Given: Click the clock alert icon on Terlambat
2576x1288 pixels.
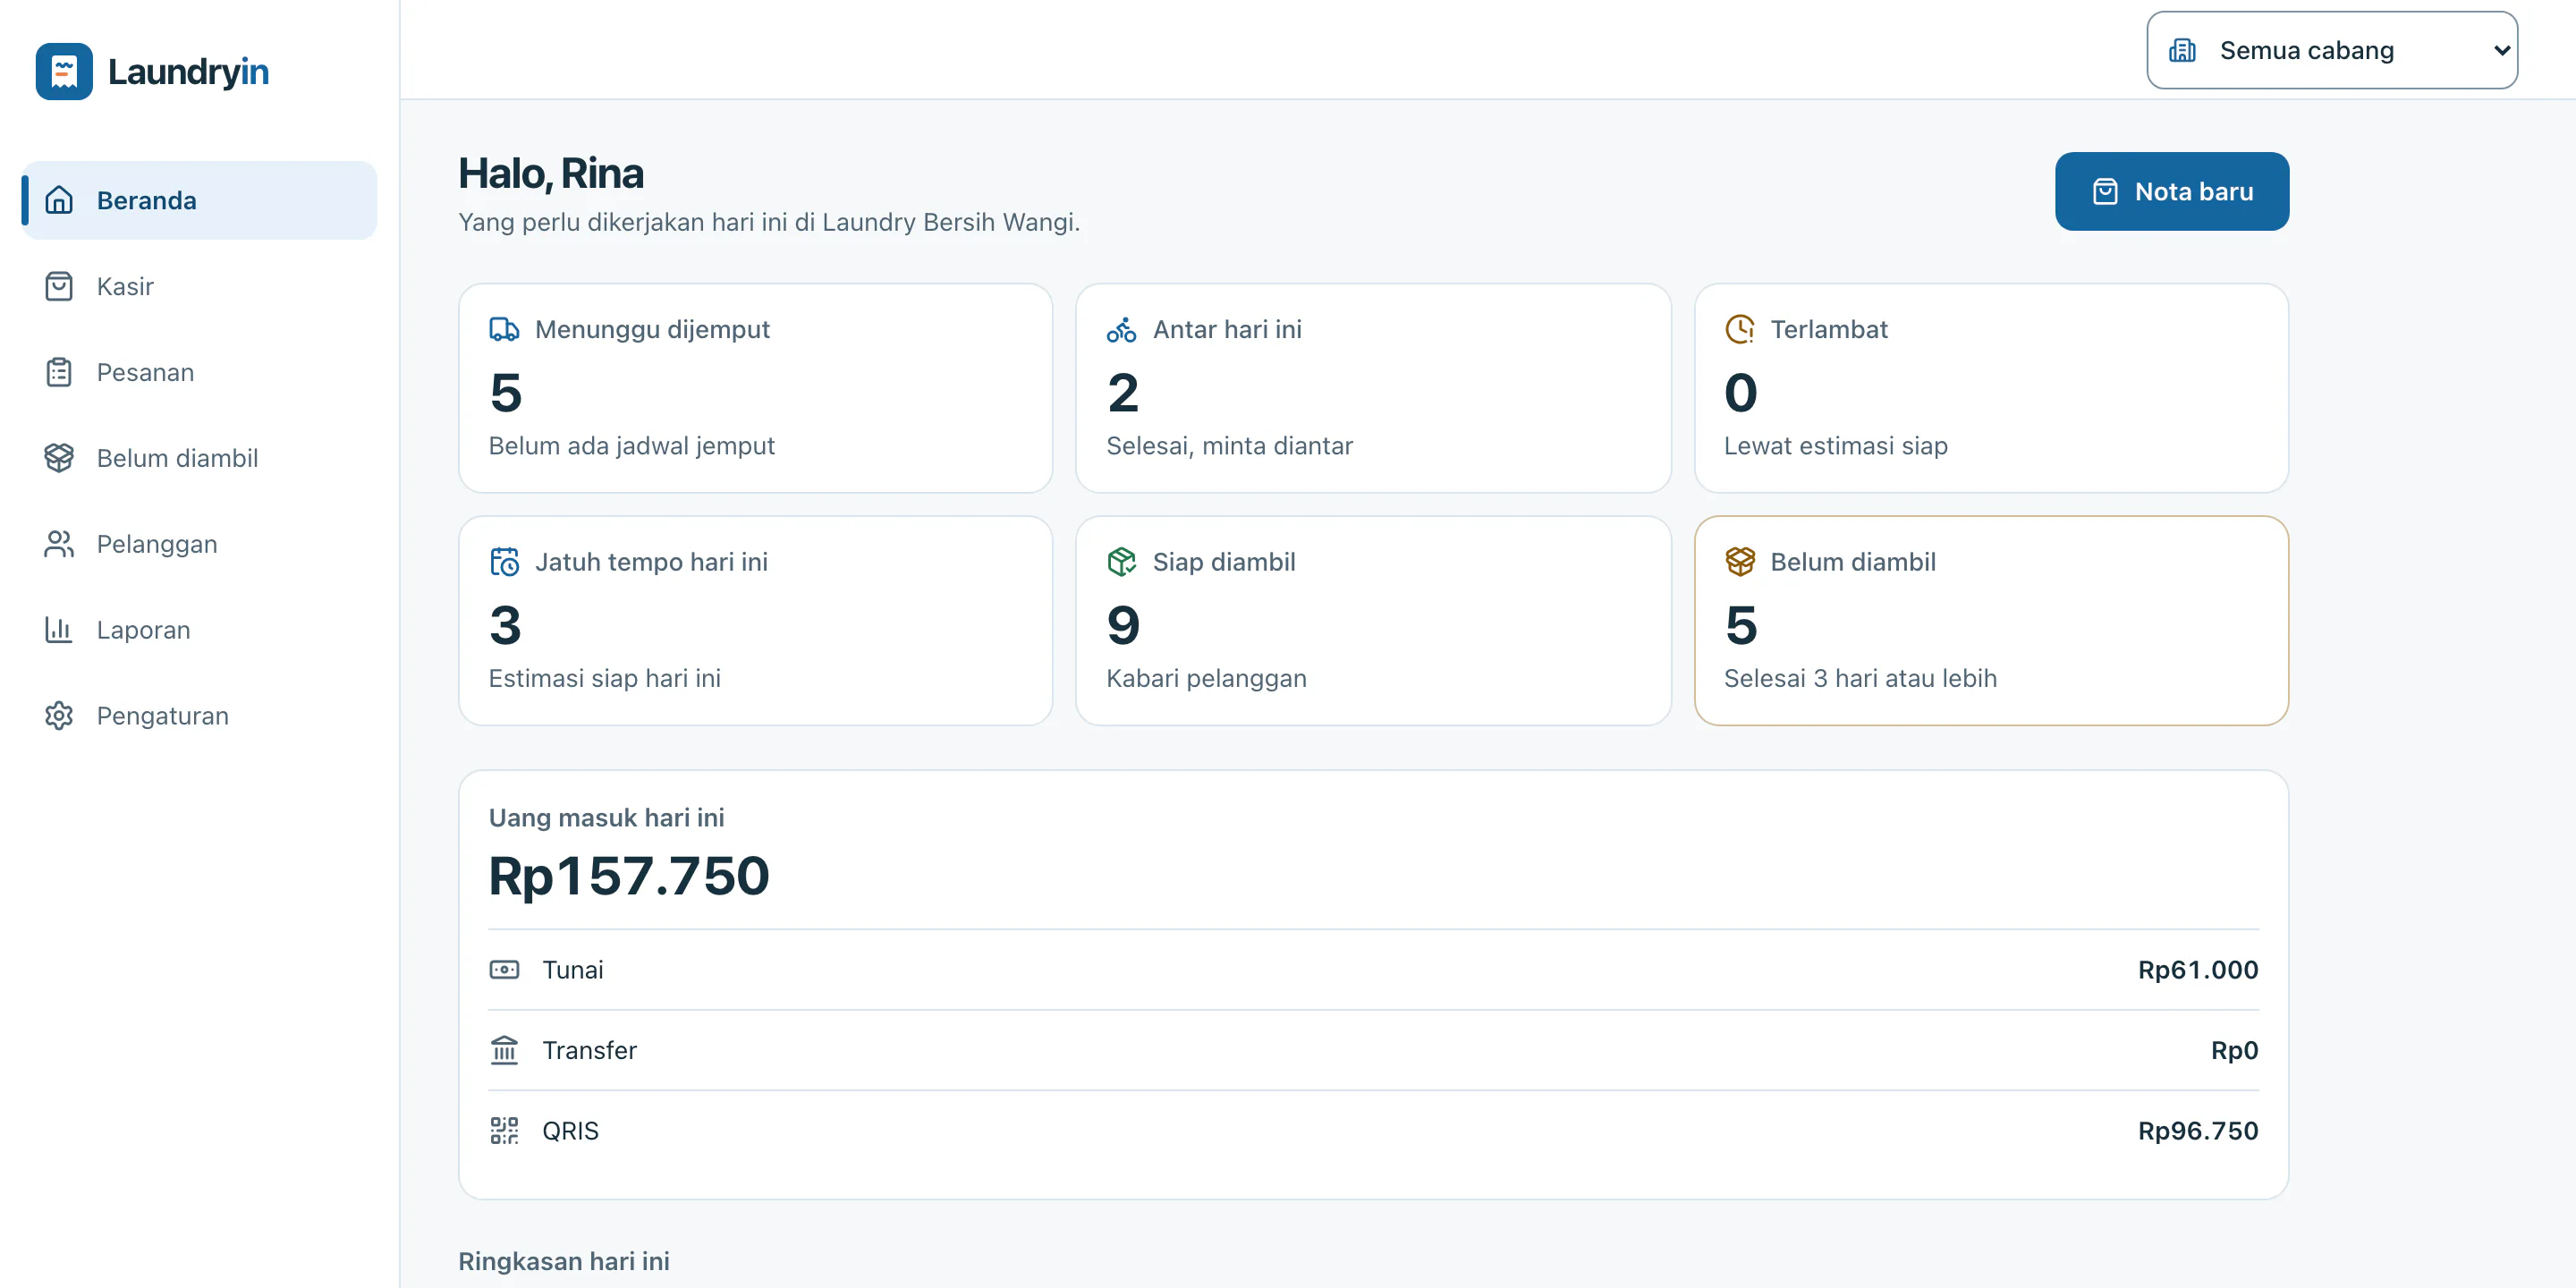Looking at the screenshot, I should (x=1739, y=329).
